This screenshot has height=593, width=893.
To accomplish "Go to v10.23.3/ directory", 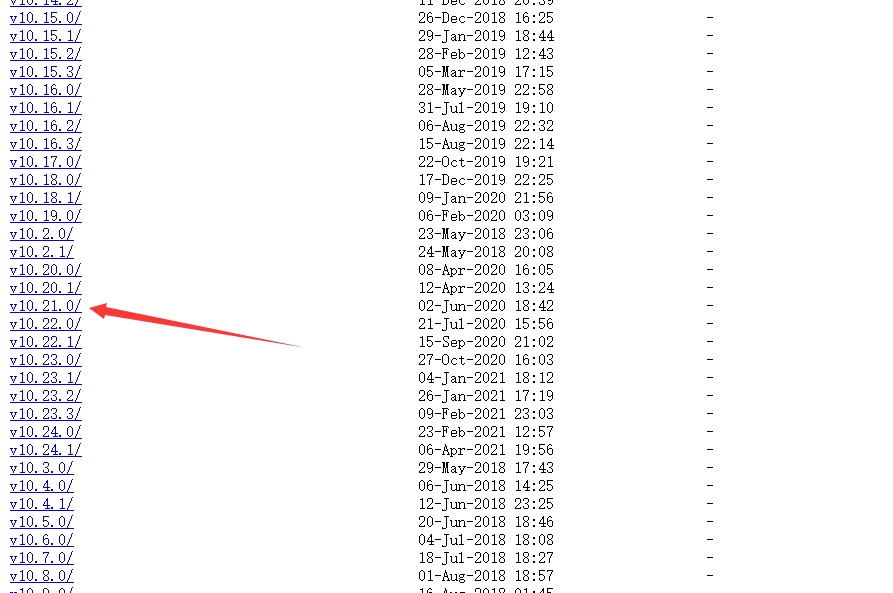I will (x=46, y=414).
